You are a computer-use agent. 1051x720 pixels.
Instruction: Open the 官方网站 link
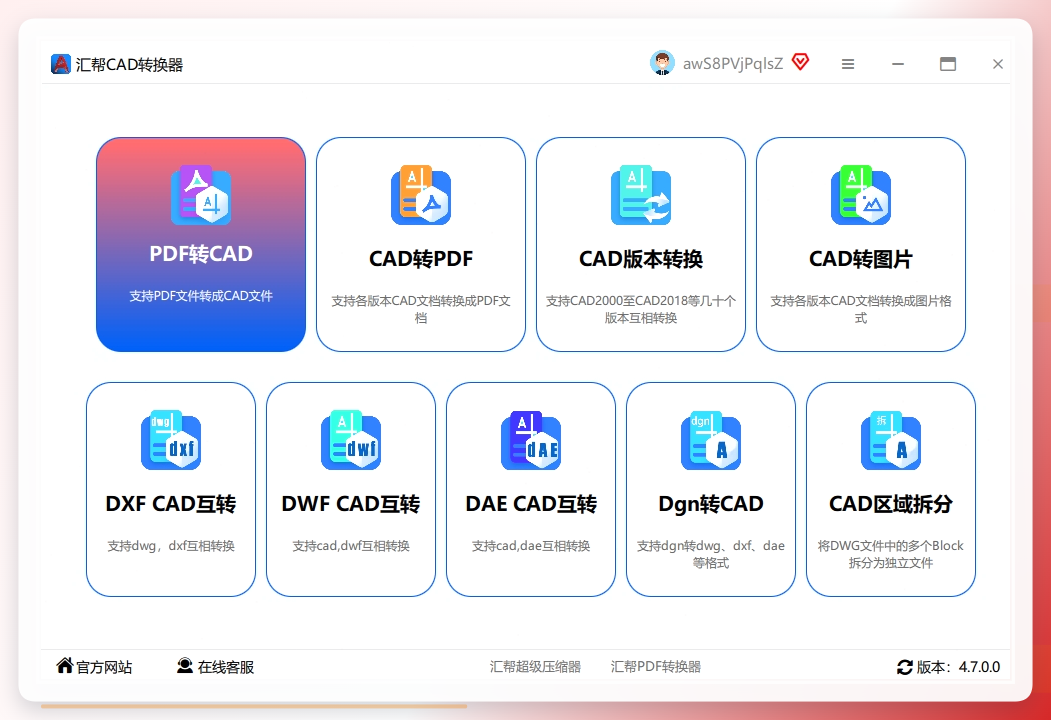click(x=104, y=667)
